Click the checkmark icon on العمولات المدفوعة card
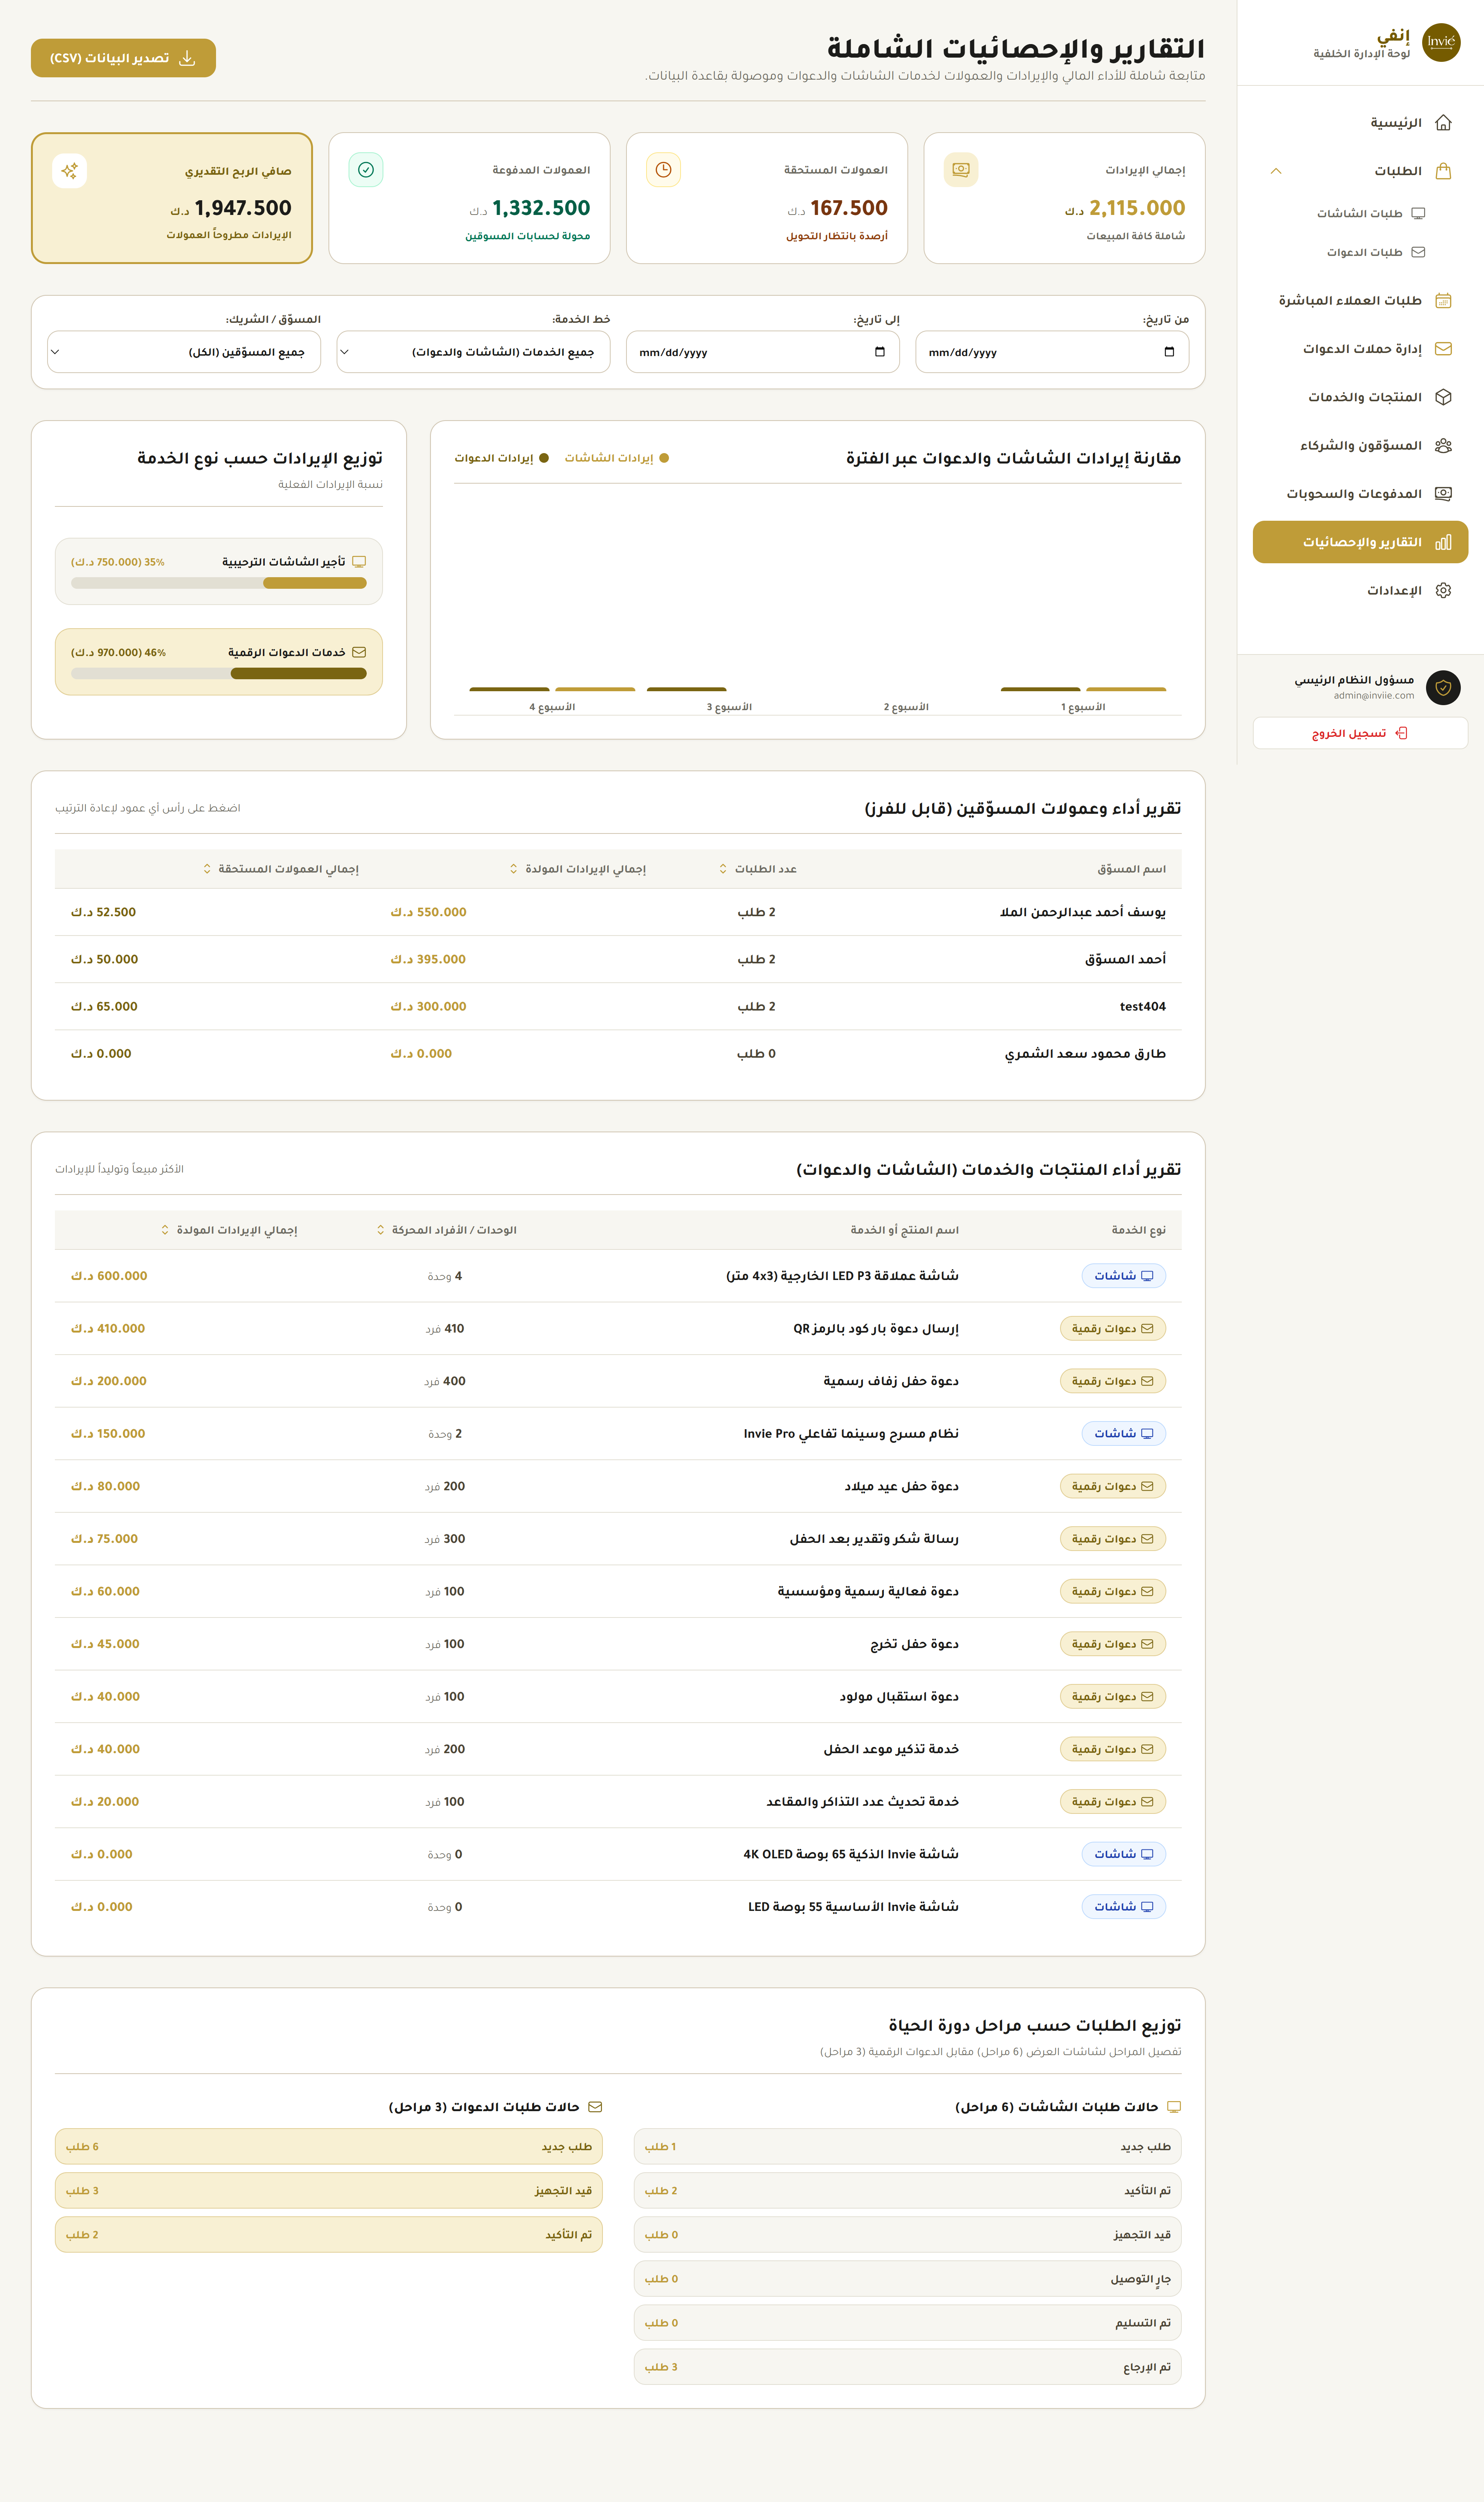Viewport: 1484px width, 2502px height. (366, 170)
